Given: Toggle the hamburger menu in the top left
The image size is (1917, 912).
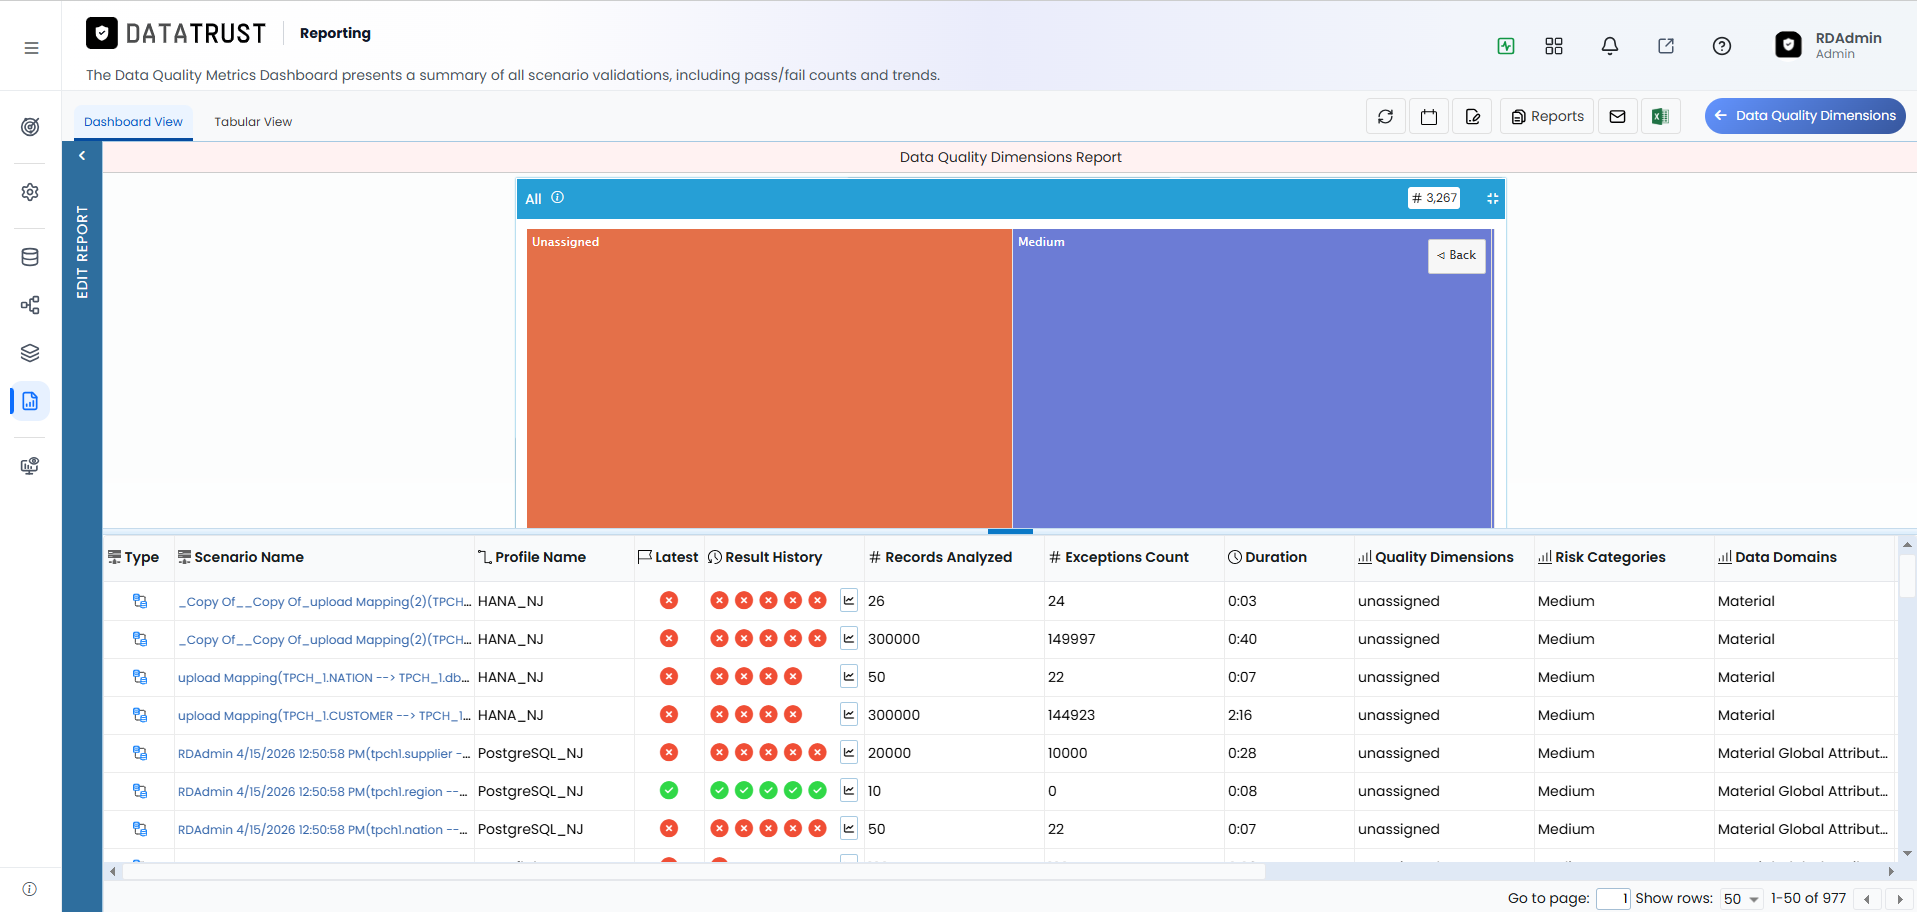Looking at the screenshot, I should (31, 48).
